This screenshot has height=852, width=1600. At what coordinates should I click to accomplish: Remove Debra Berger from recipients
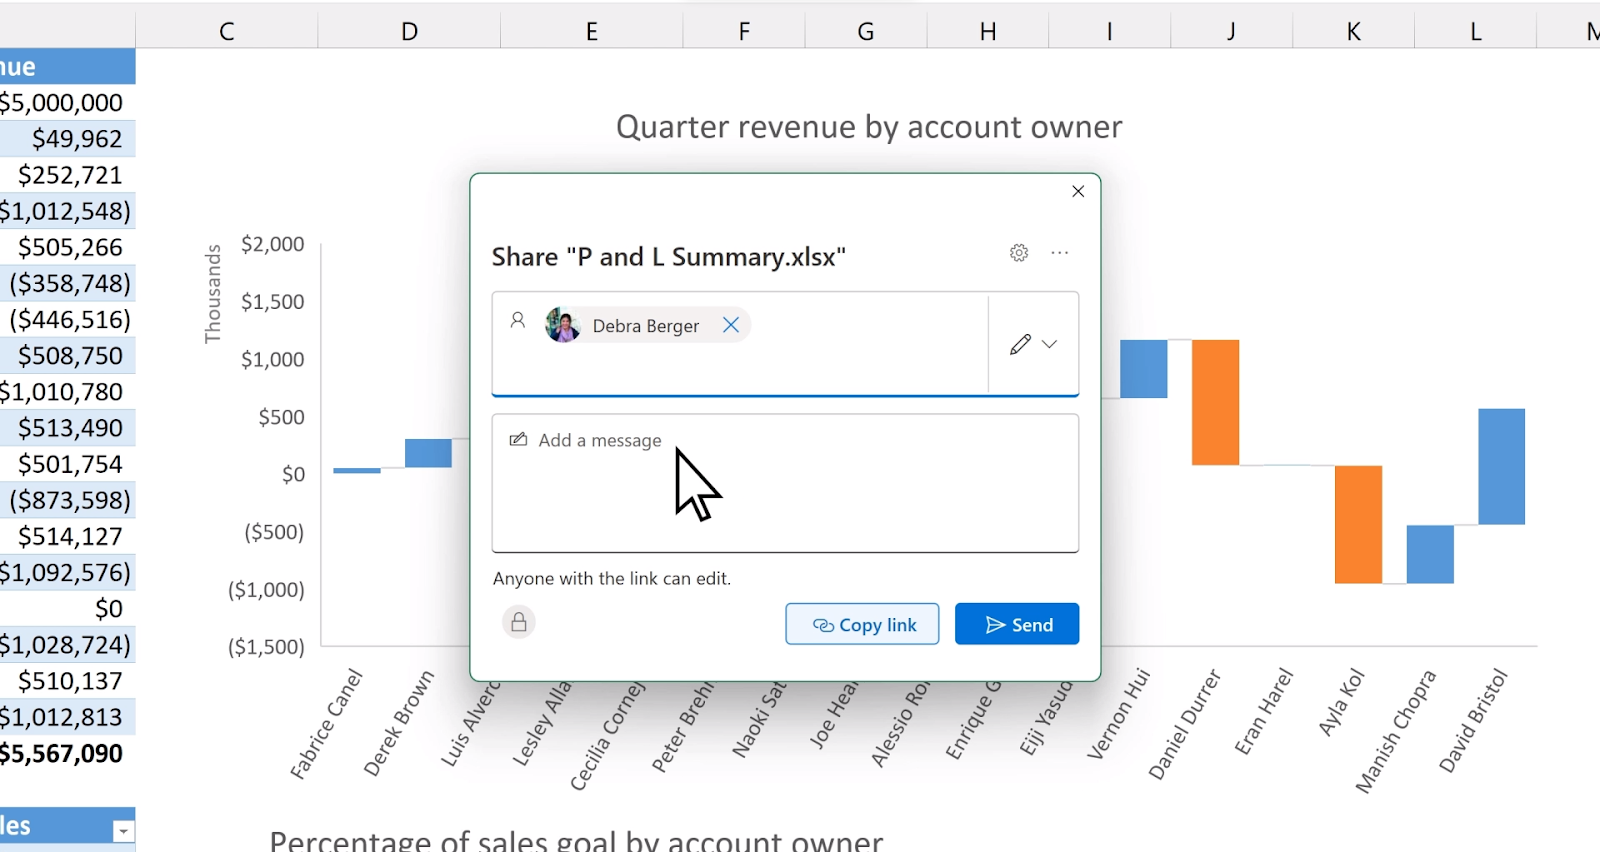point(731,325)
